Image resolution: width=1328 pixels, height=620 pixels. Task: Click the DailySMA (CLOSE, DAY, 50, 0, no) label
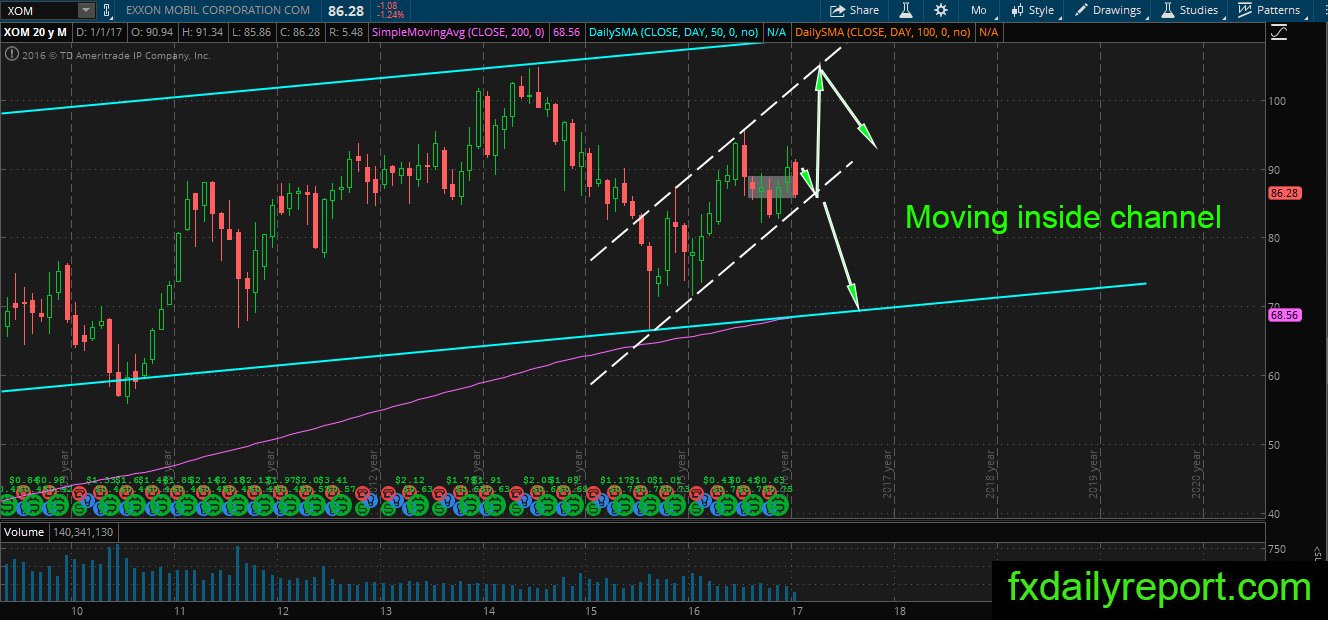click(x=675, y=32)
